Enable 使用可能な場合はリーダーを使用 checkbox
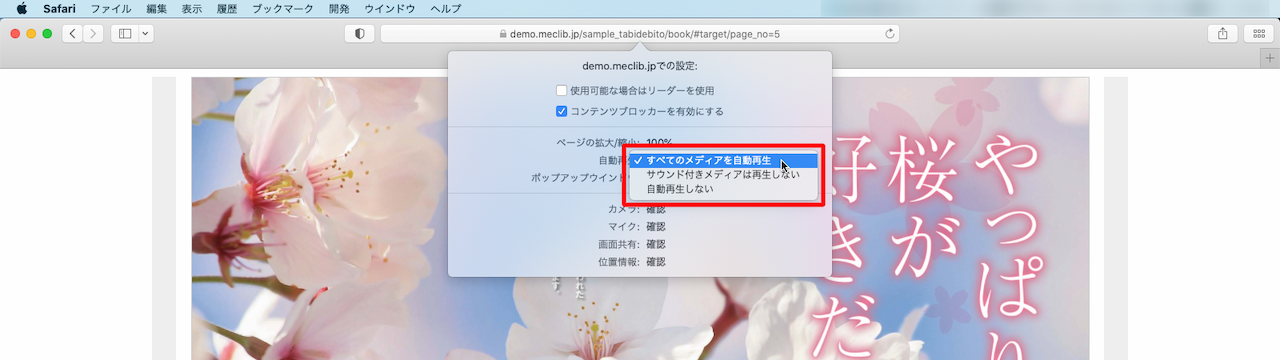1280x360 pixels. coord(562,91)
